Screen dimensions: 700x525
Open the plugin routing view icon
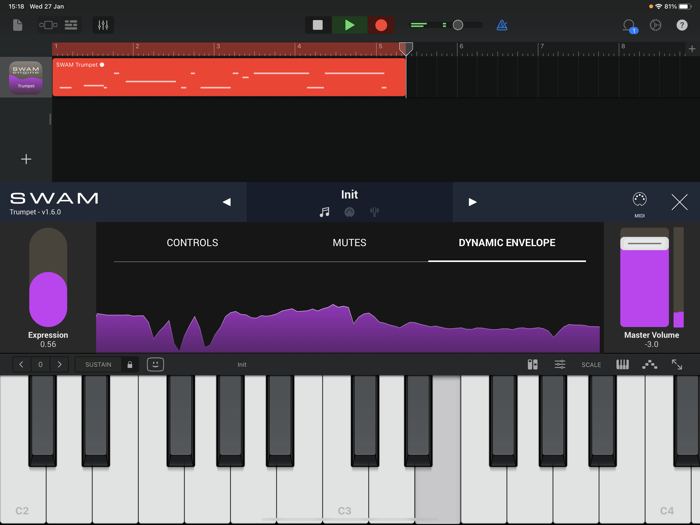tap(48, 25)
